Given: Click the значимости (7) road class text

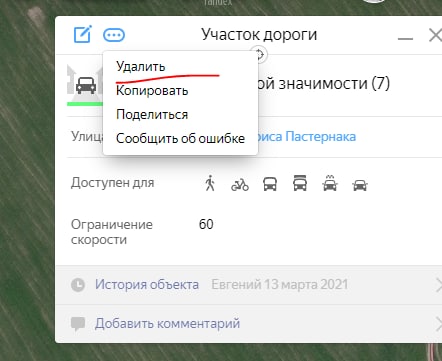Looking at the screenshot, I should [x=334, y=83].
